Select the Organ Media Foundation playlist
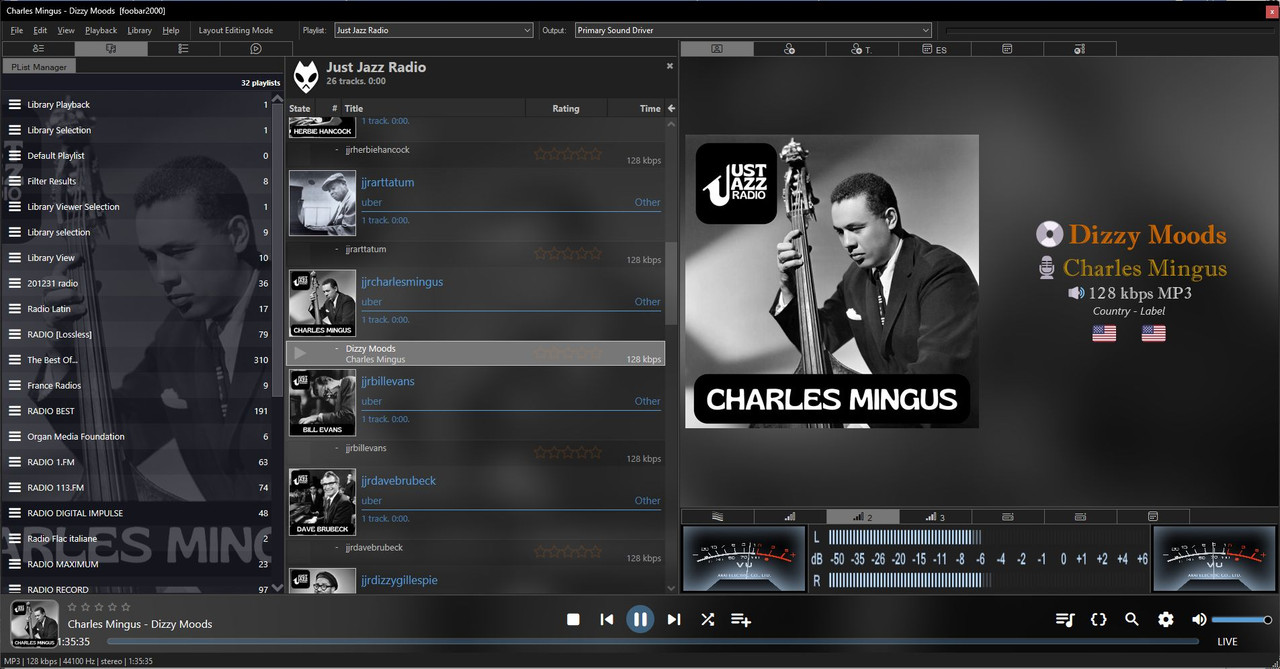Viewport: 1280px width, 669px height. [137, 437]
